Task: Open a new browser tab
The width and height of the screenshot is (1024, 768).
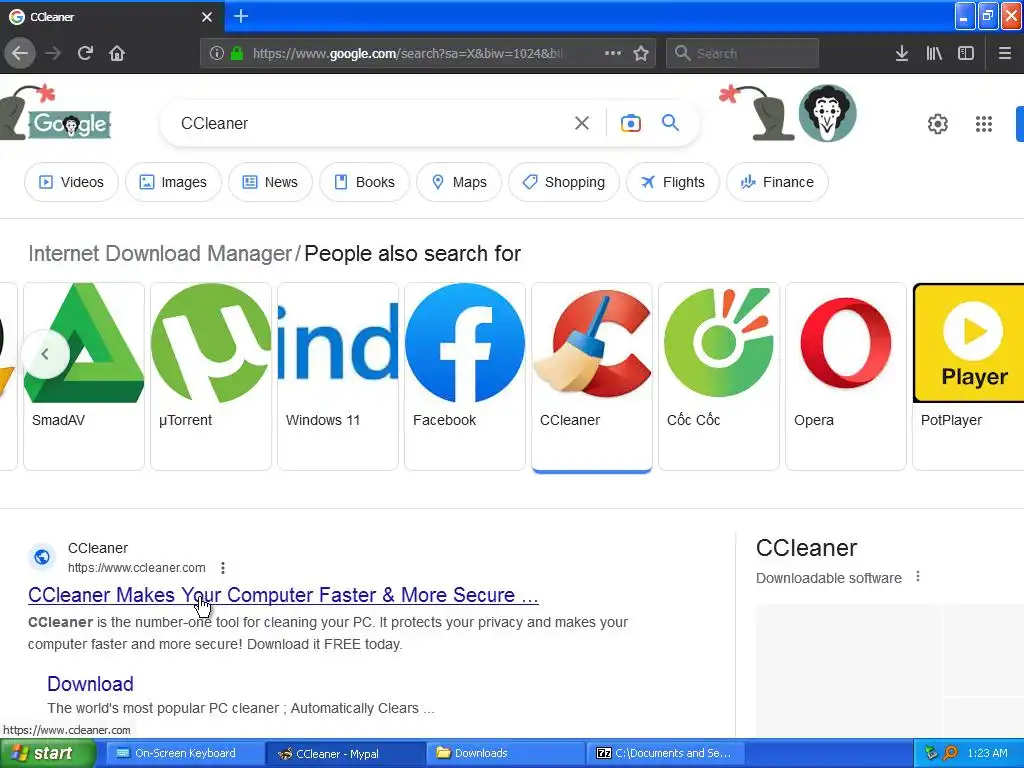Action: (240, 16)
